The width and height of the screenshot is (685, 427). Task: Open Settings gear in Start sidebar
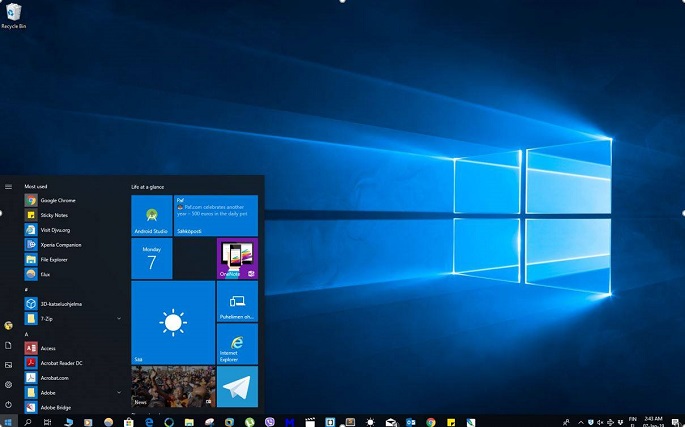tap(8, 384)
